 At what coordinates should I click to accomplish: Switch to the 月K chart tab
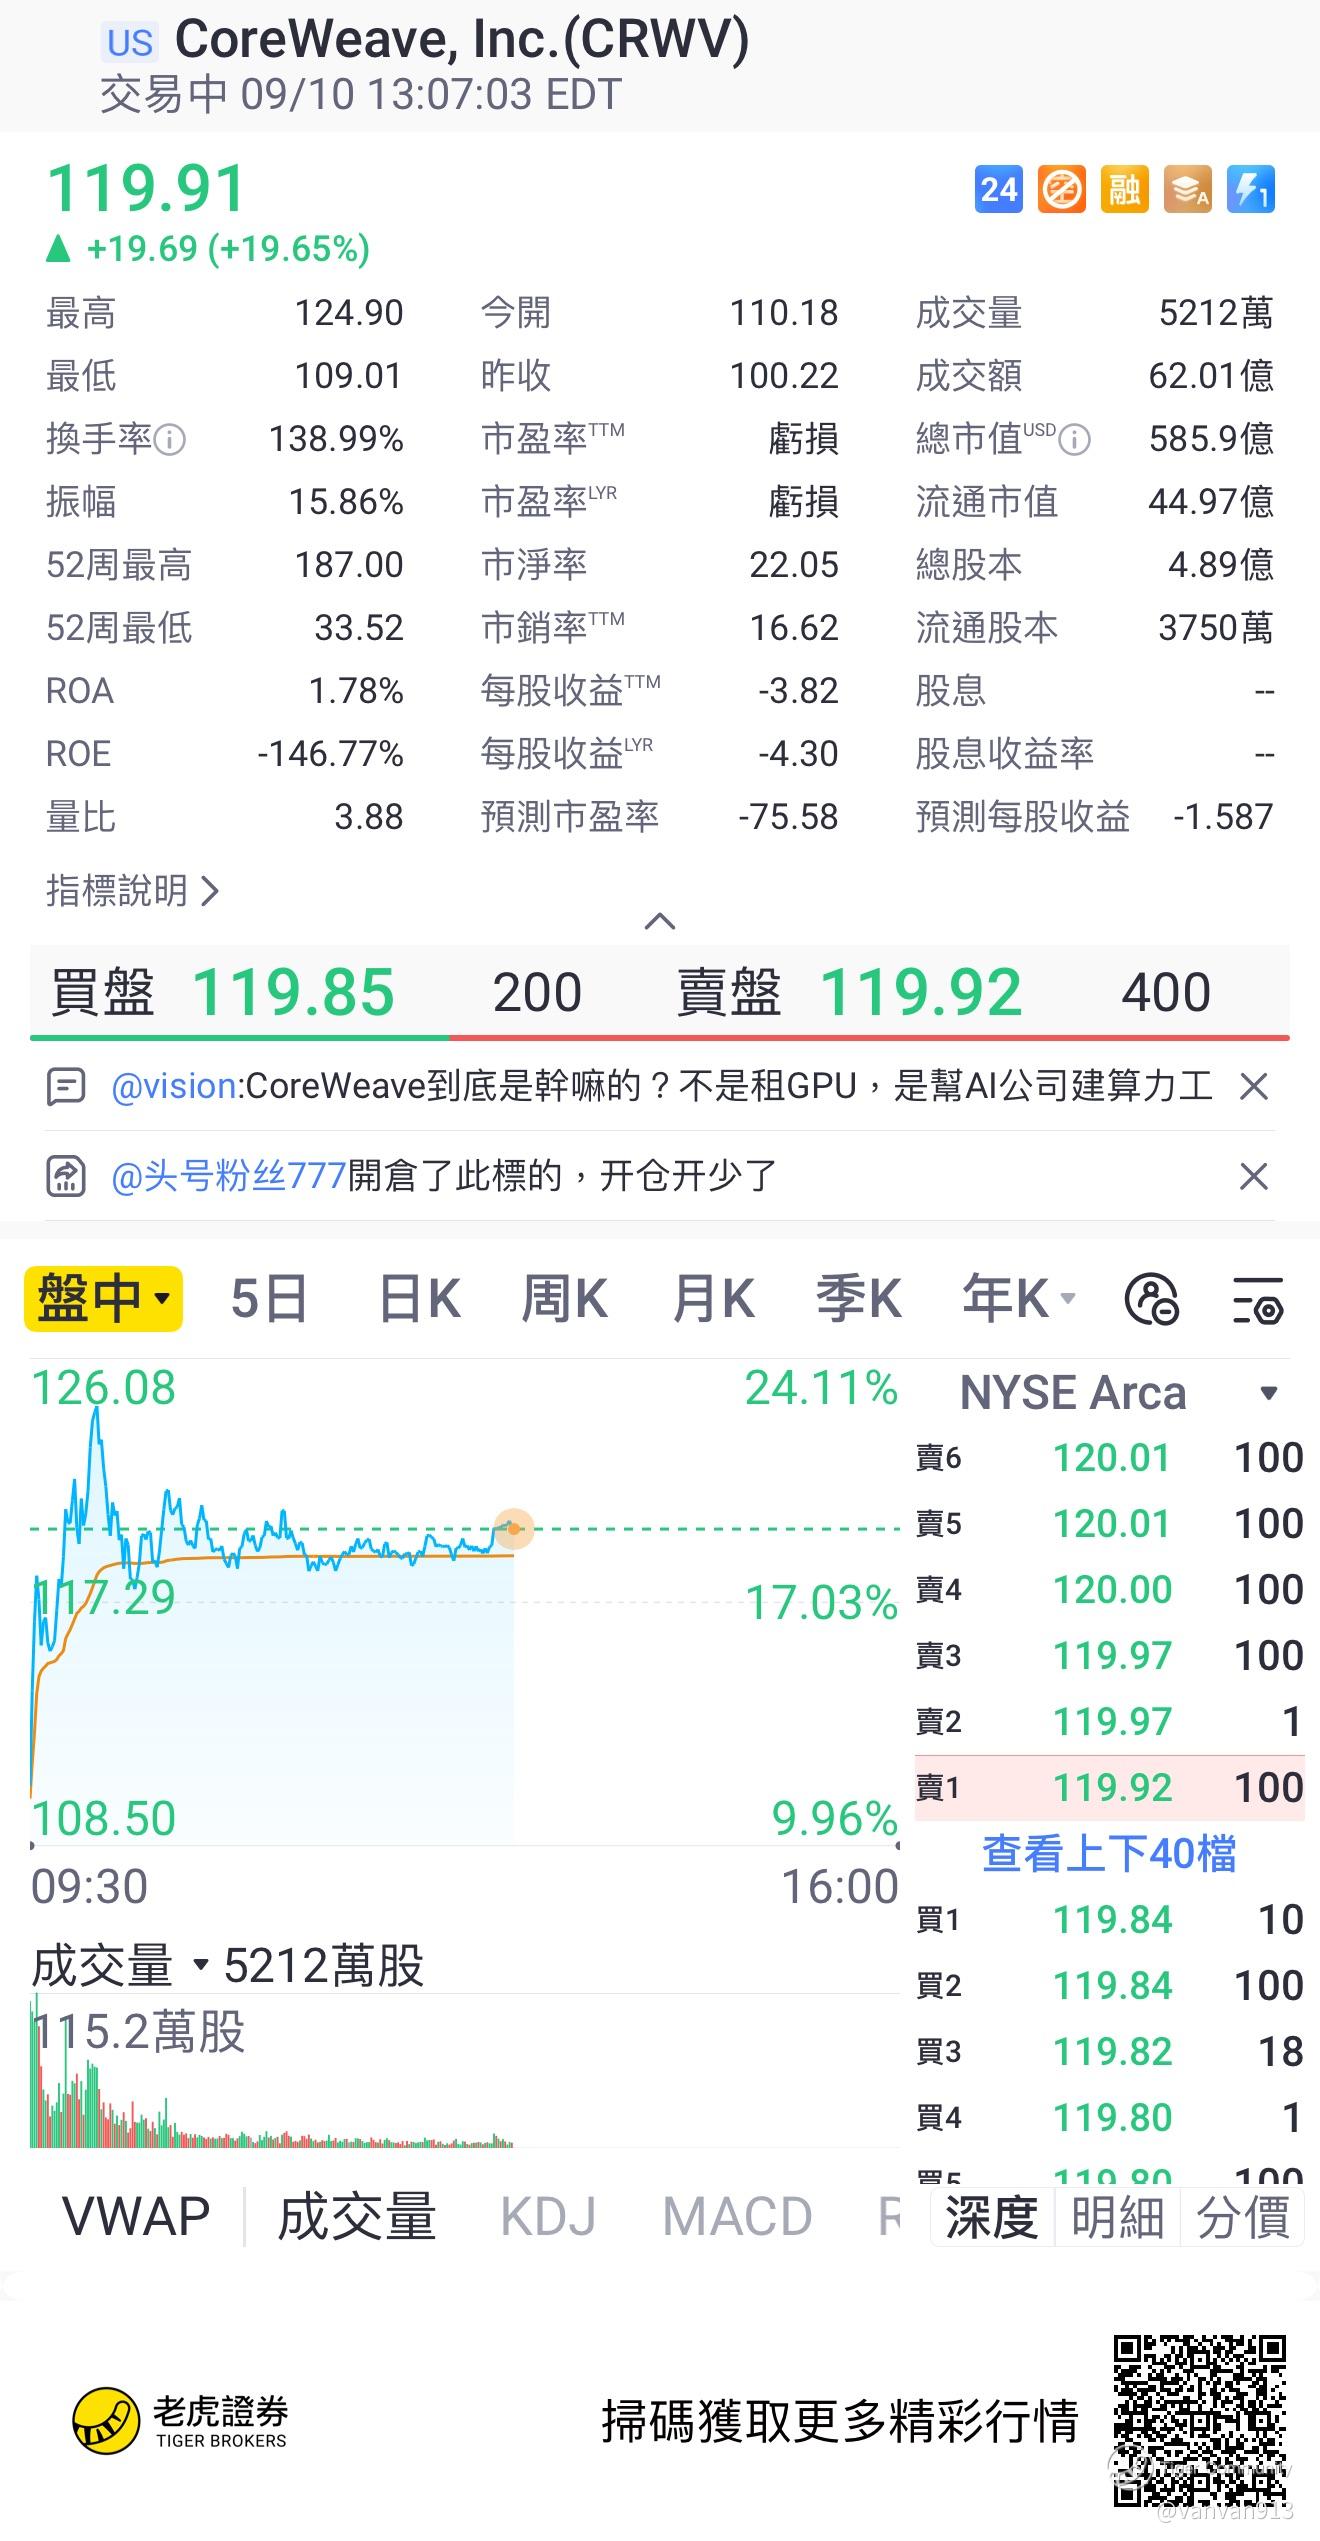713,1299
